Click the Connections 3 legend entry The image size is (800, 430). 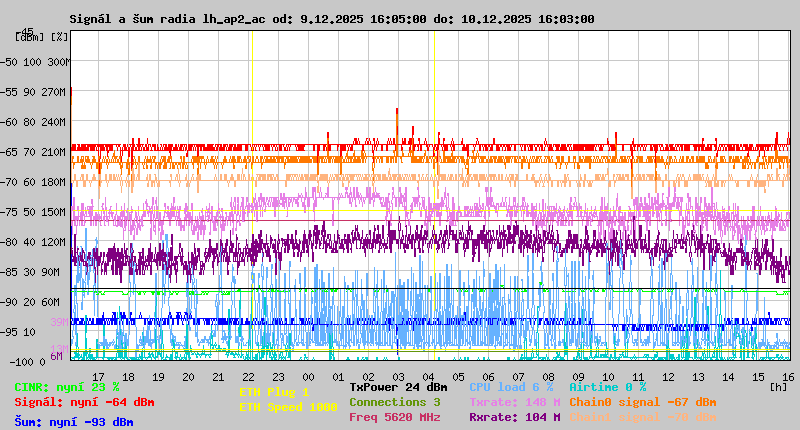[395, 402]
